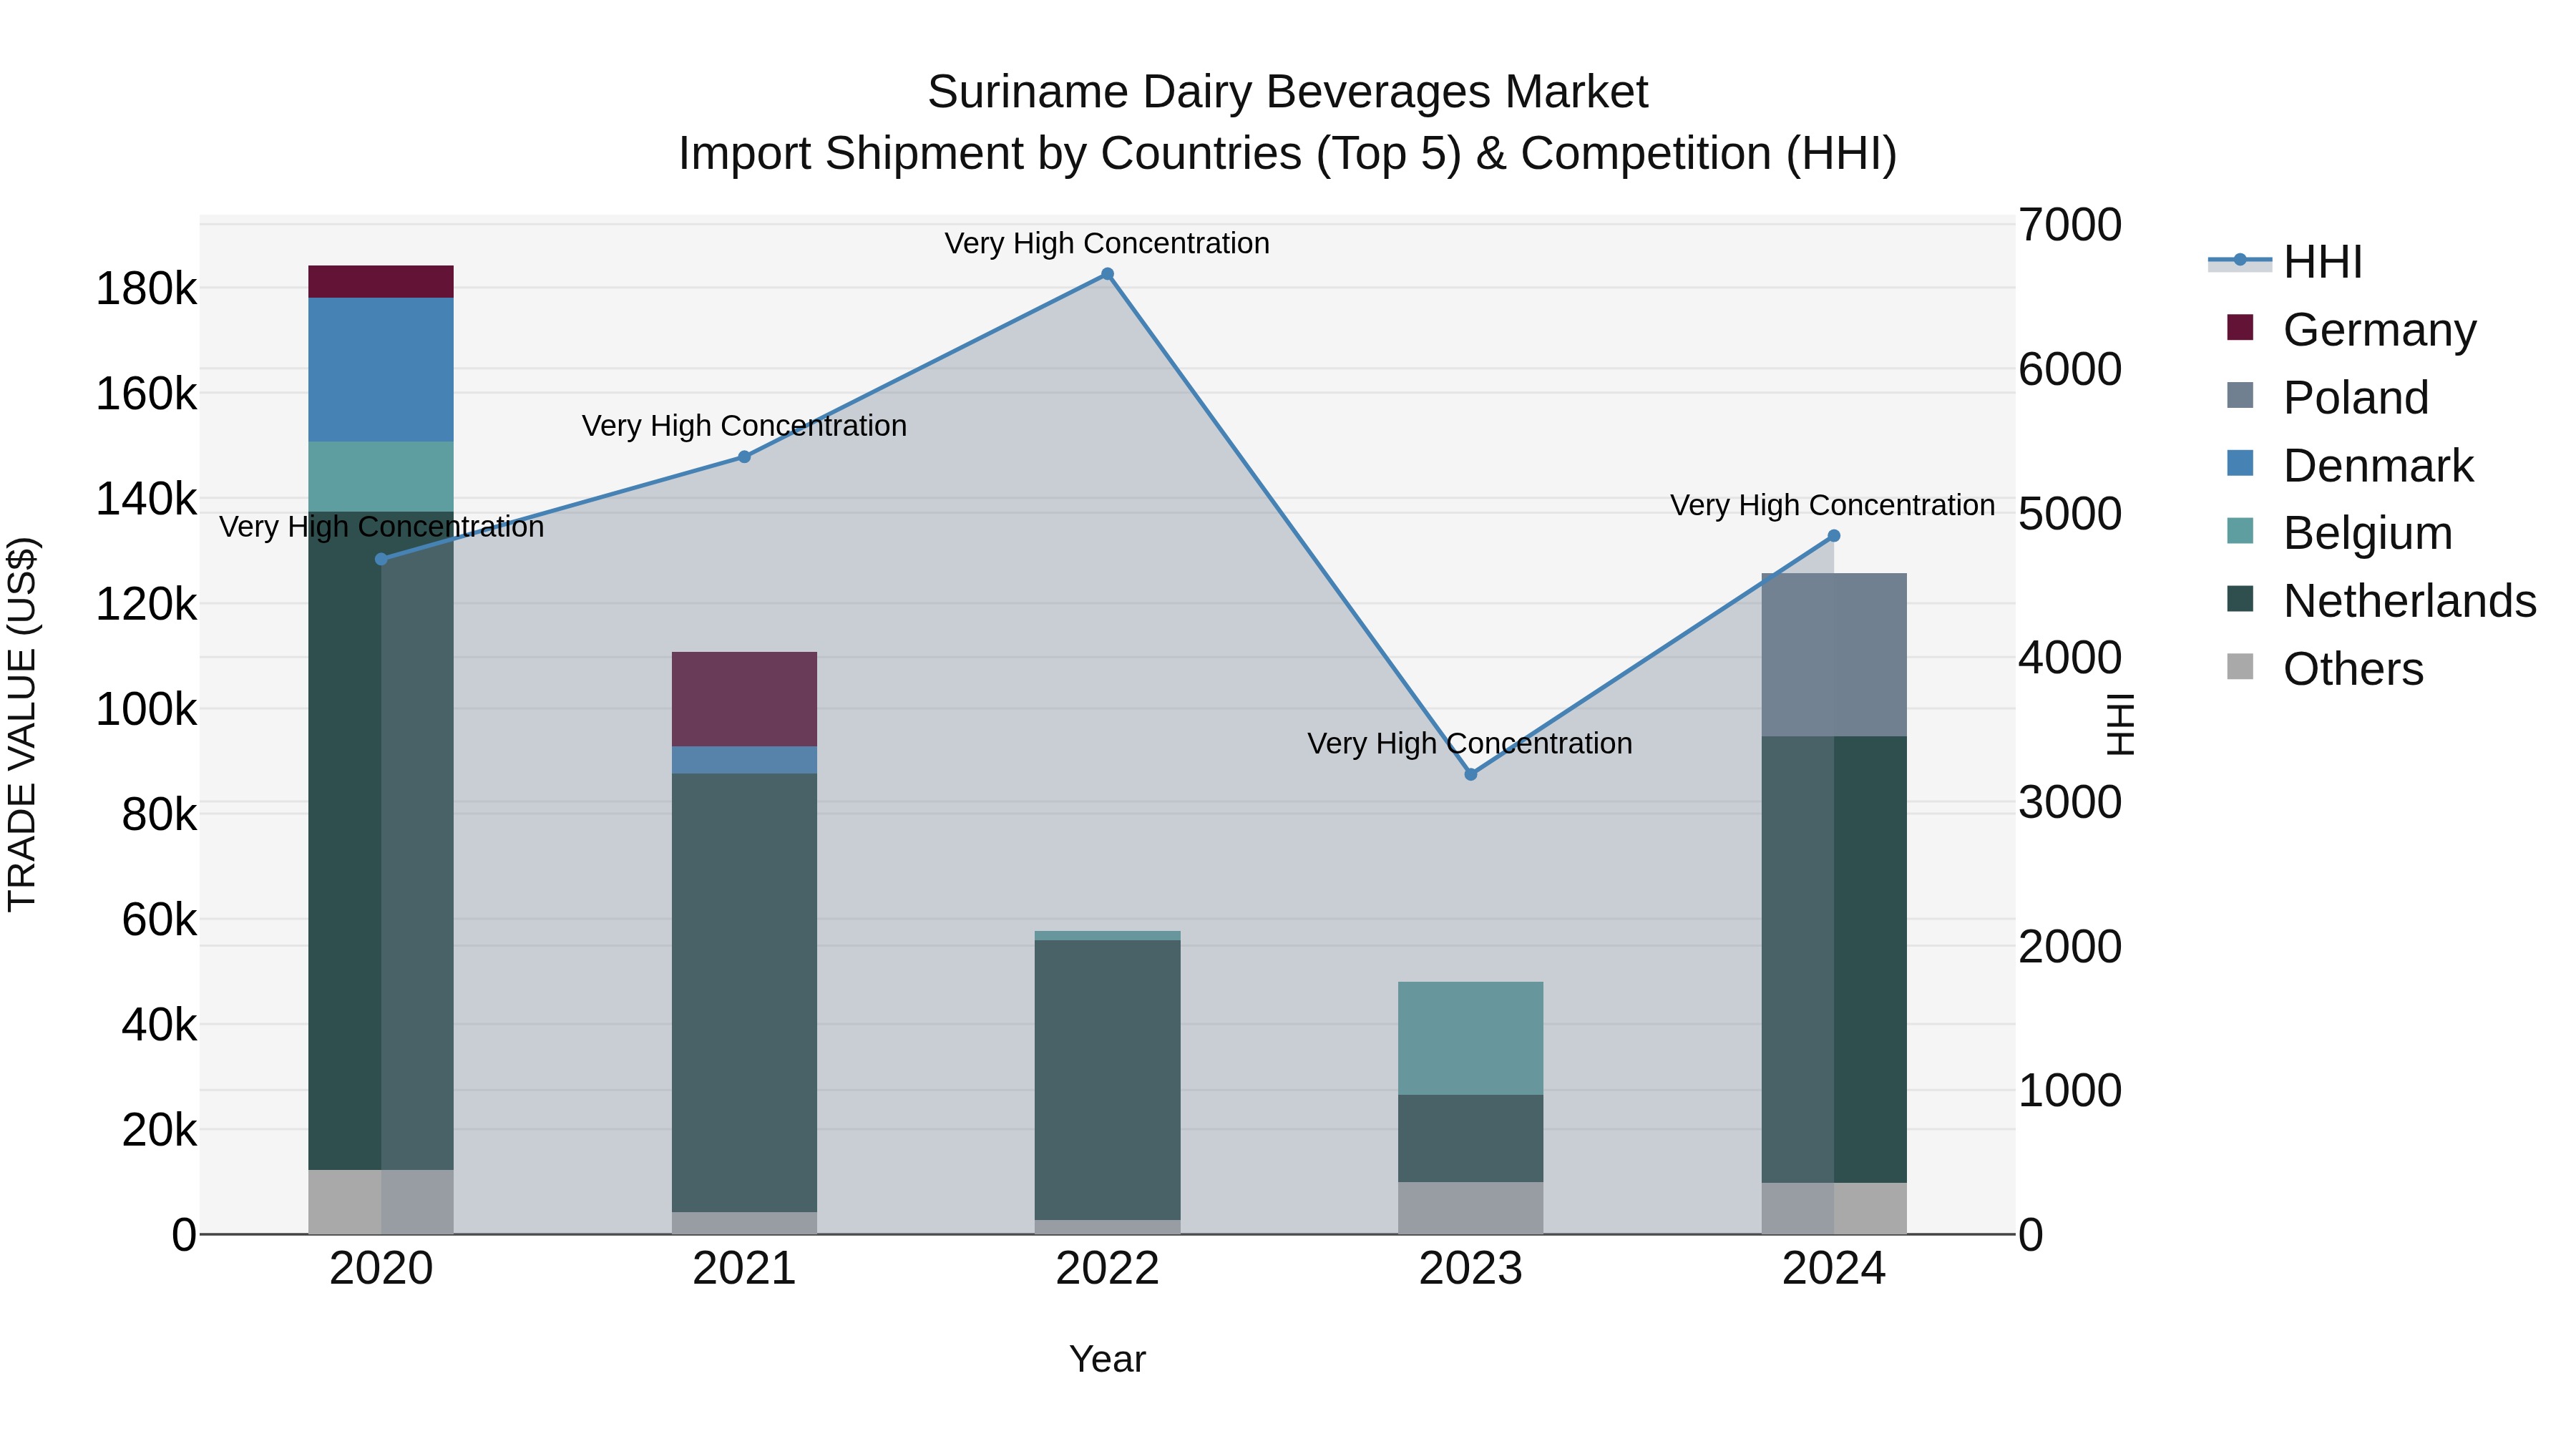This screenshot has height=1449, width=2576.
Task: Click the 2020 Belgium bar segment
Action: 381,477
